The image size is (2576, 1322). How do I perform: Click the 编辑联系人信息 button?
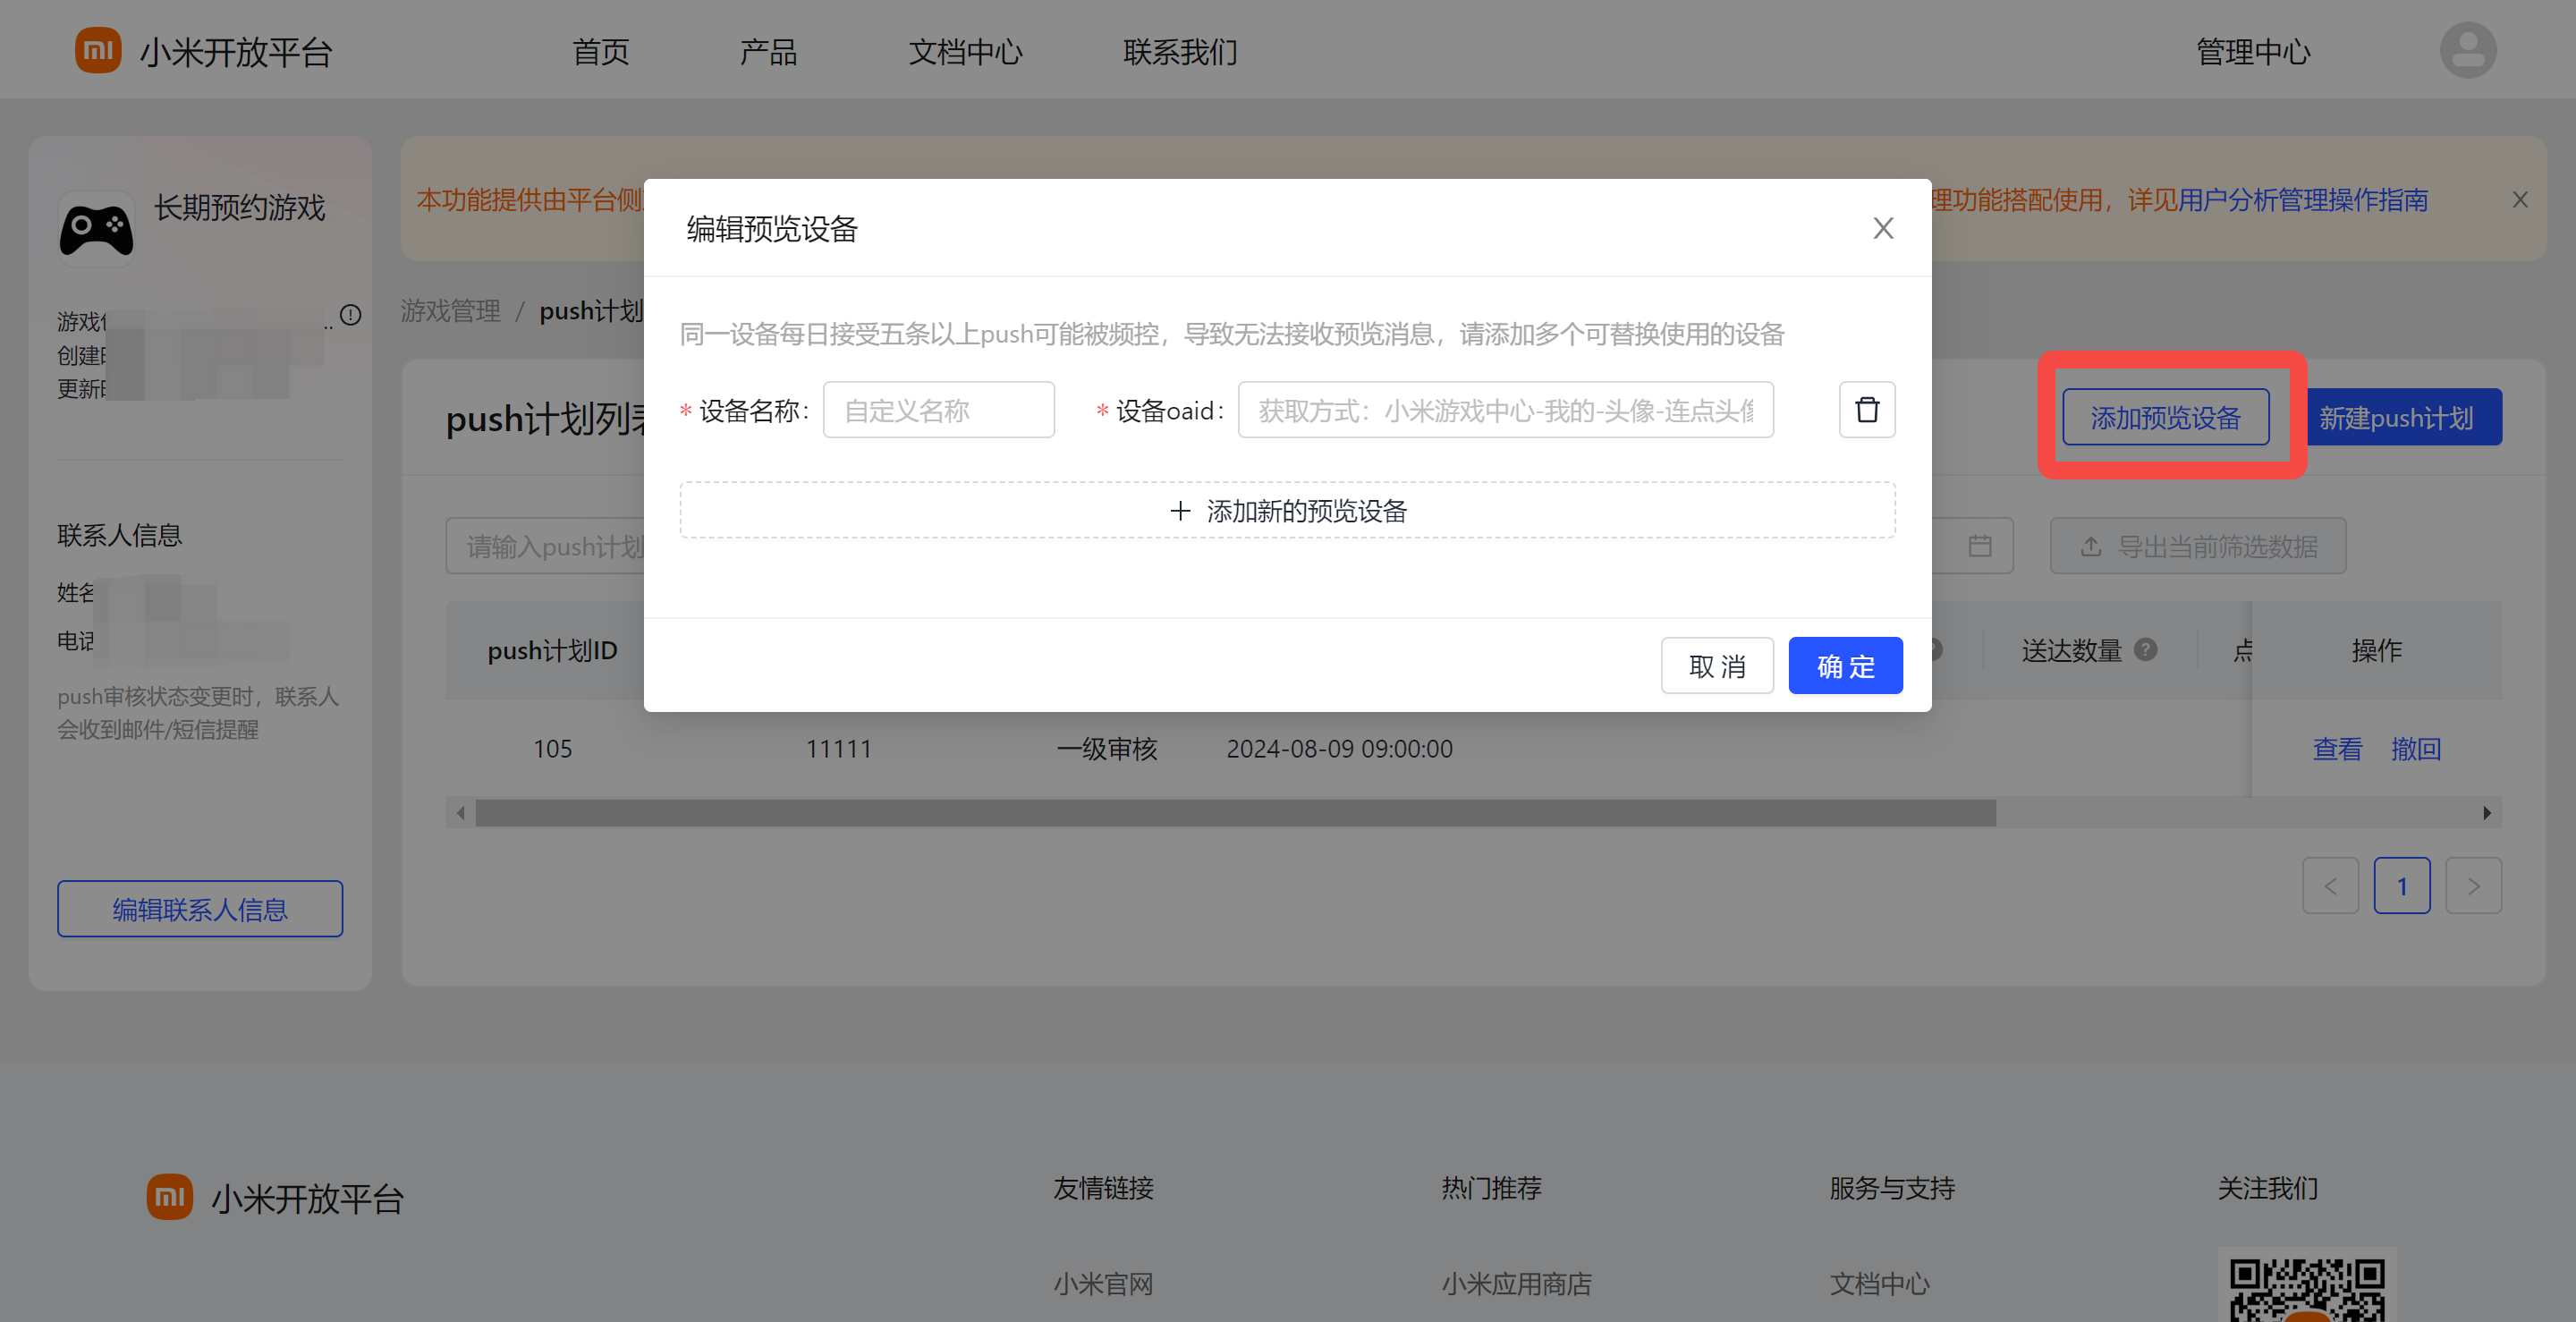tap(200, 909)
